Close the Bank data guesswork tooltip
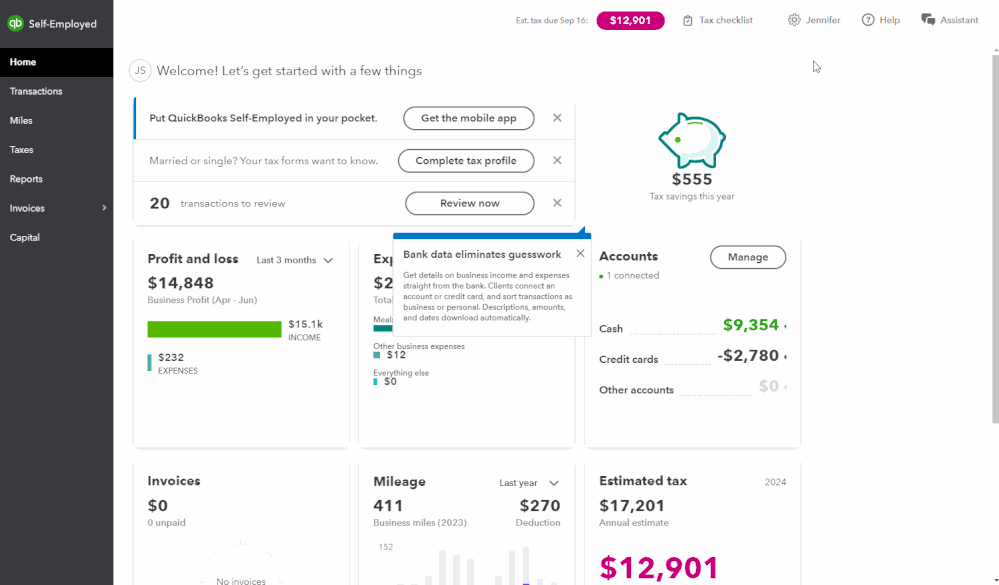This screenshot has width=999, height=585. [x=580, y=254]
